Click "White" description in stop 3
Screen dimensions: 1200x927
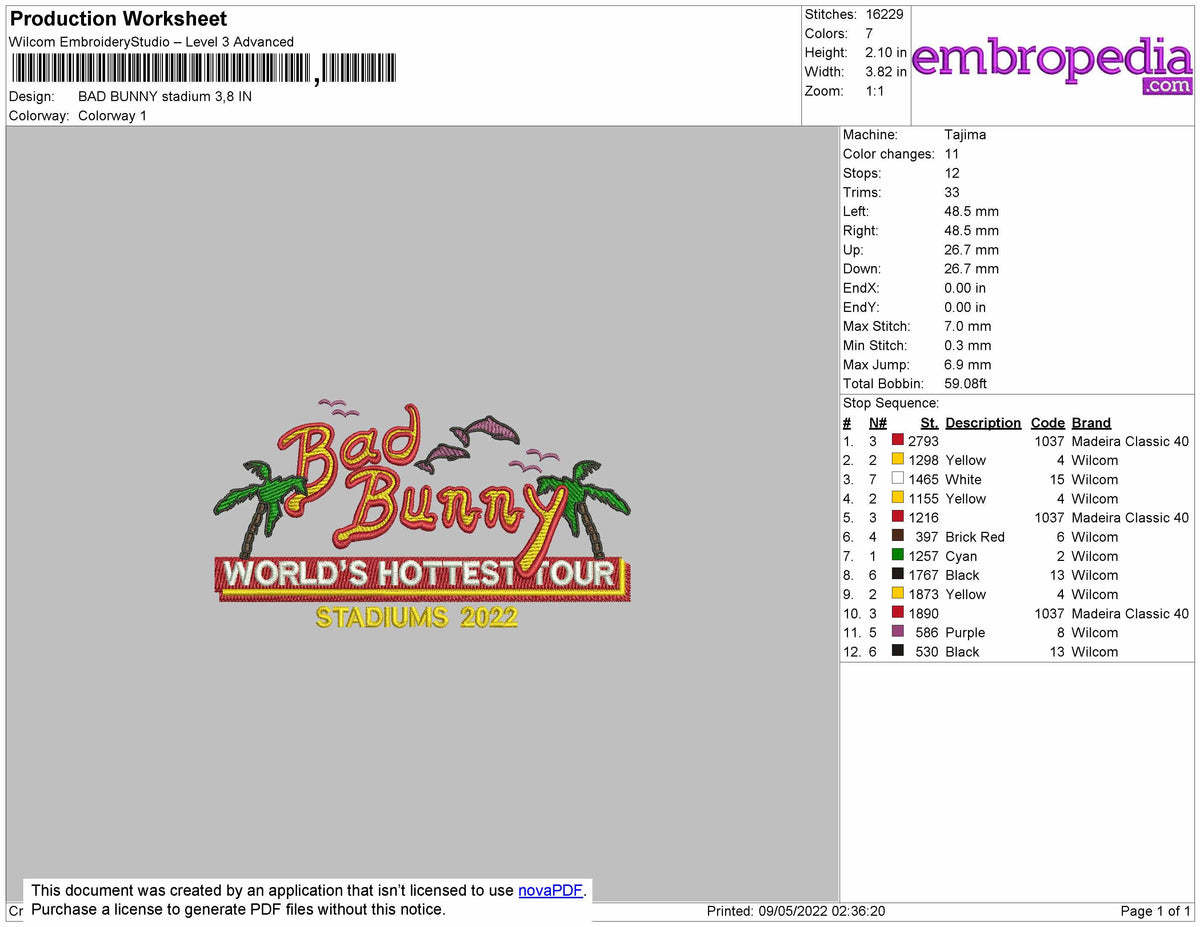point(963,480)
